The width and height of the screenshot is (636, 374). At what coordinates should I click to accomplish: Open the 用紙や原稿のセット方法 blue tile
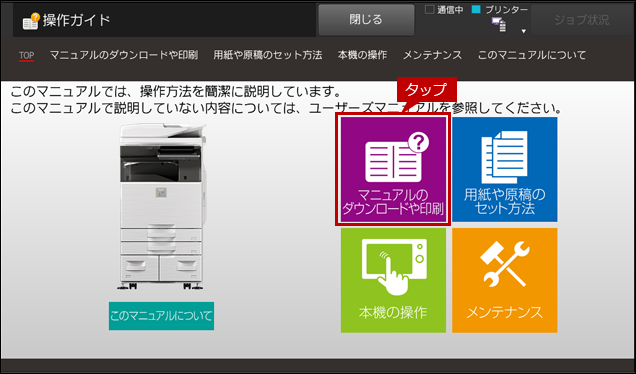505,169
